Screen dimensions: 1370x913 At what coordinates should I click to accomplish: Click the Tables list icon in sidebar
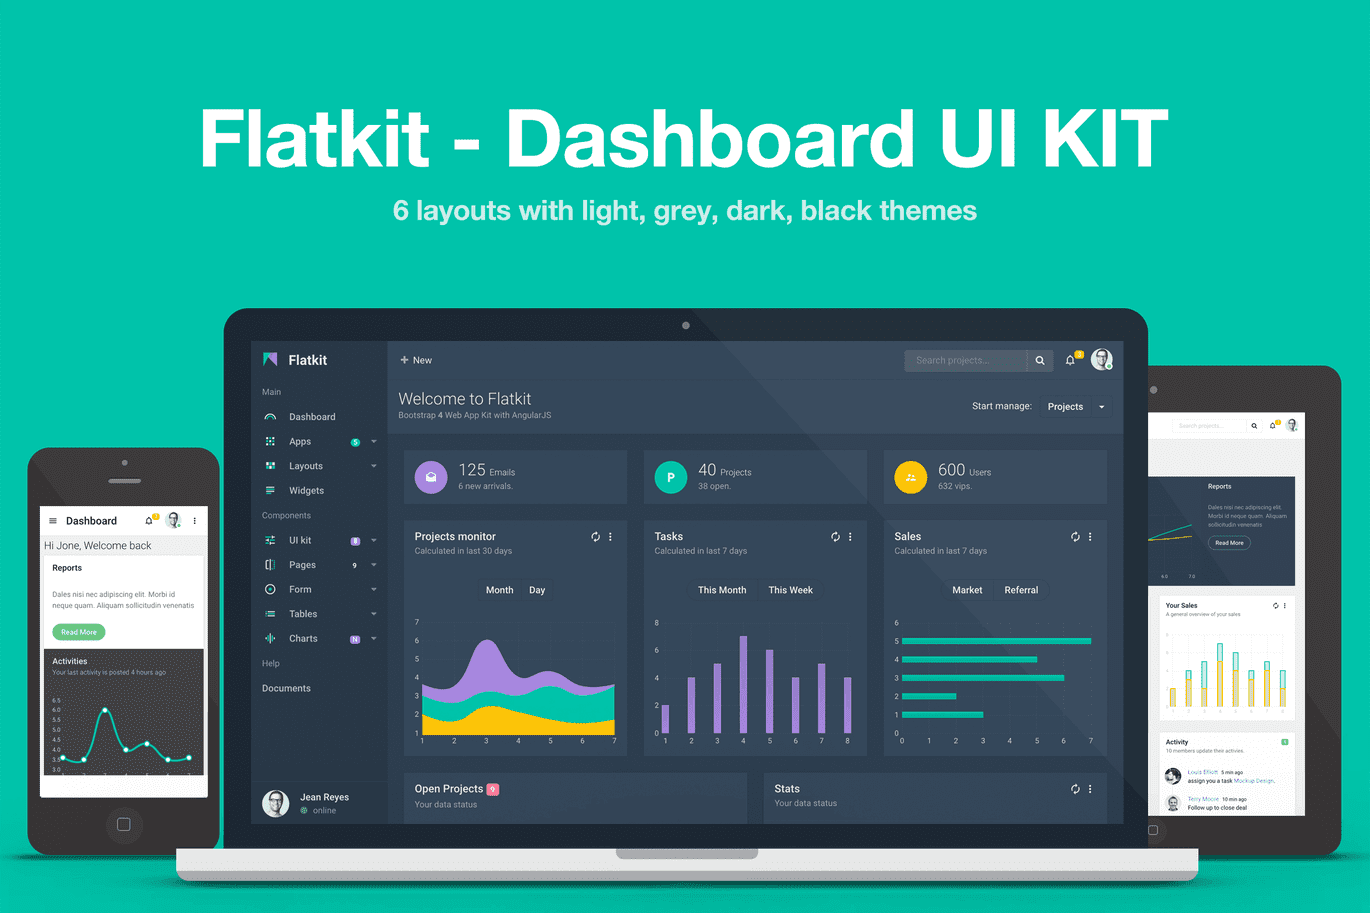pyautogui.click(x=270, y=614)
